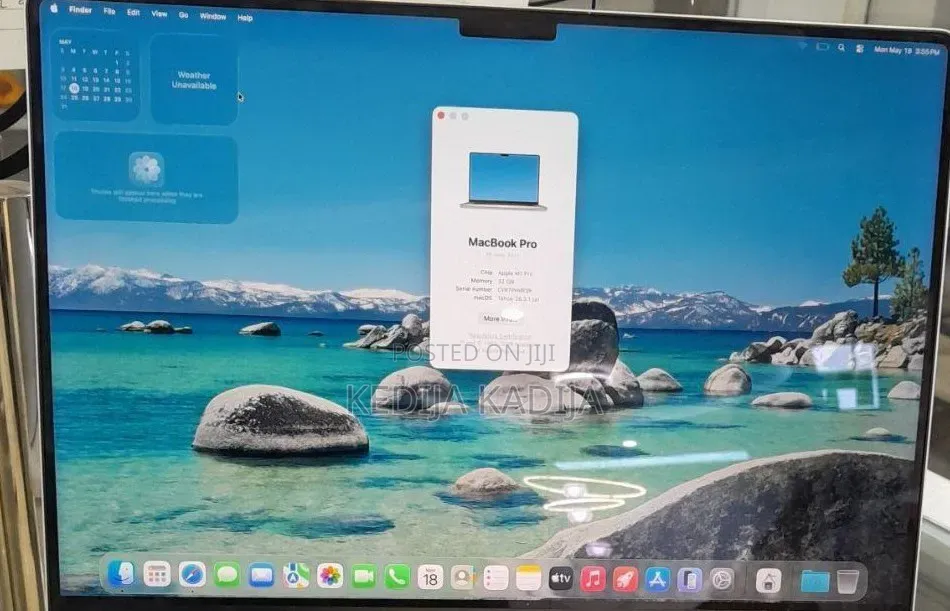
Task: Open the Edit menu
Action: click(133, 13)
